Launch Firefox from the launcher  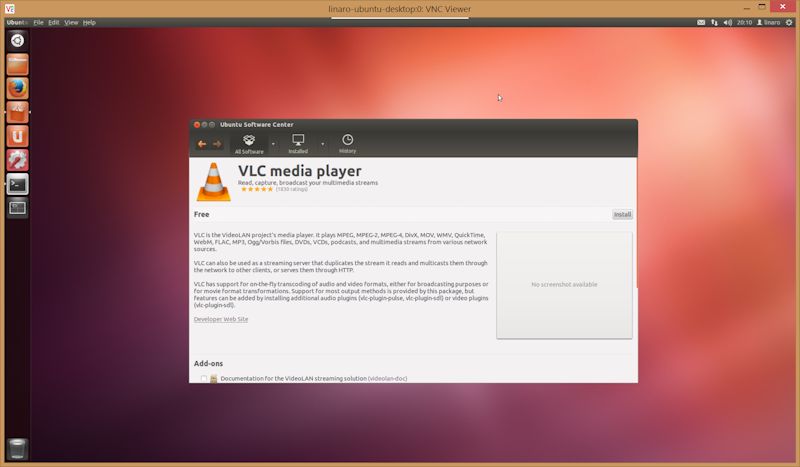coord(17,88)
